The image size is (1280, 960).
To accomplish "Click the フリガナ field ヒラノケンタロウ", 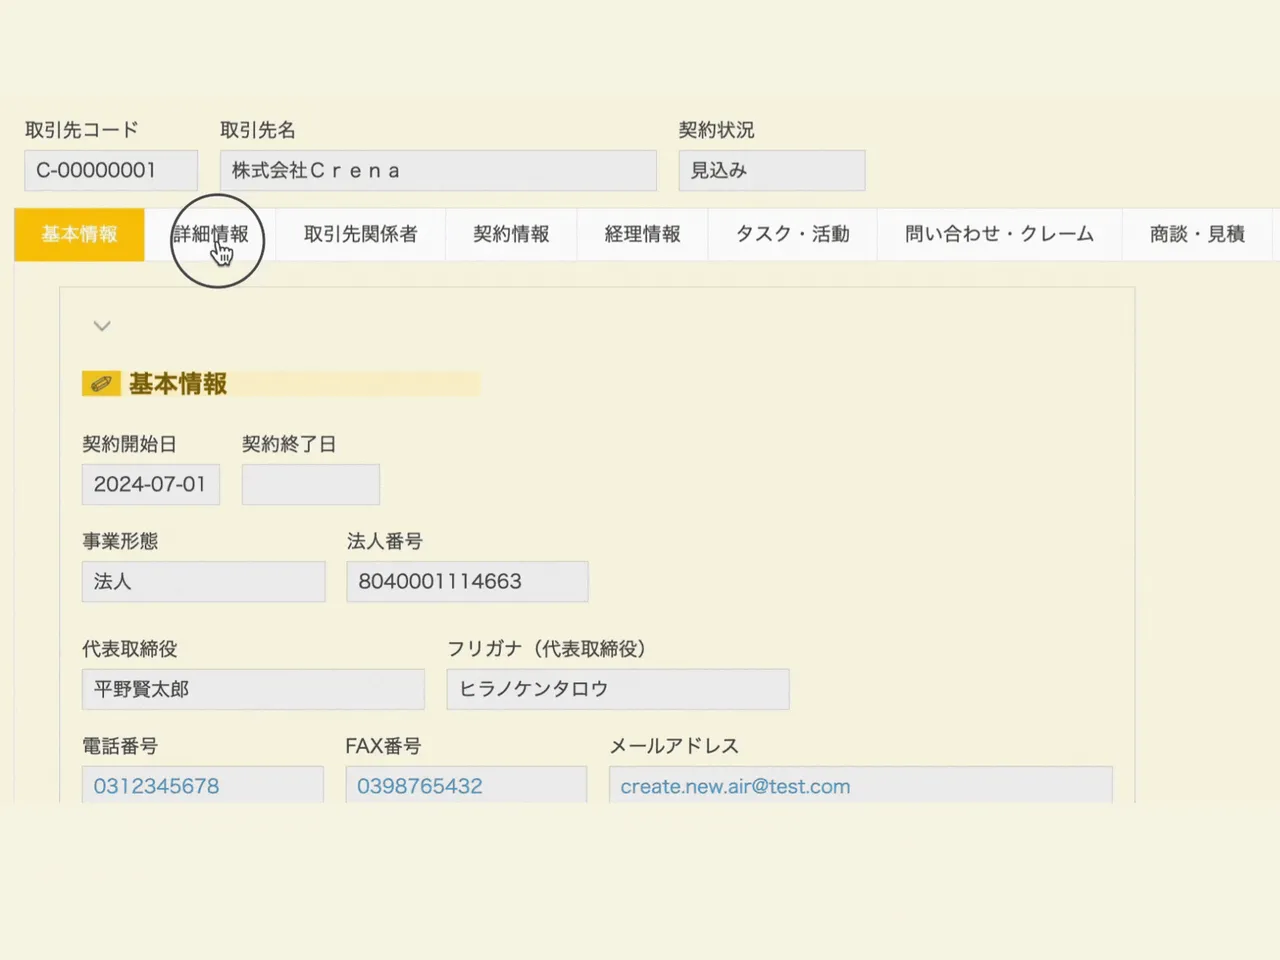I will tap(618, 689).
